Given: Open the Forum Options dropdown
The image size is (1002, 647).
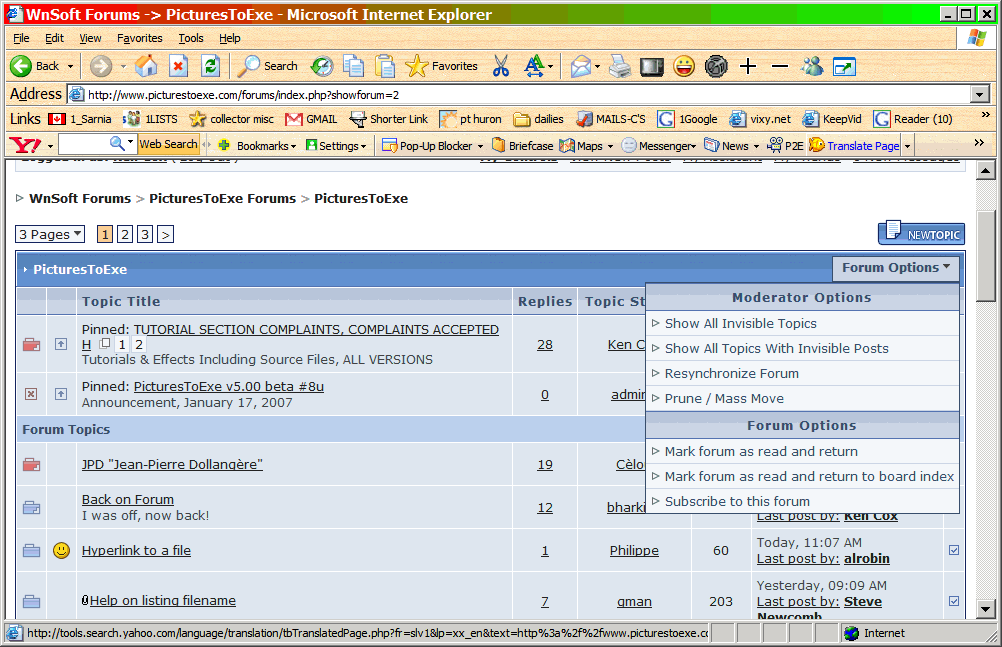Looking at the screenshot, I should [896, 268].
